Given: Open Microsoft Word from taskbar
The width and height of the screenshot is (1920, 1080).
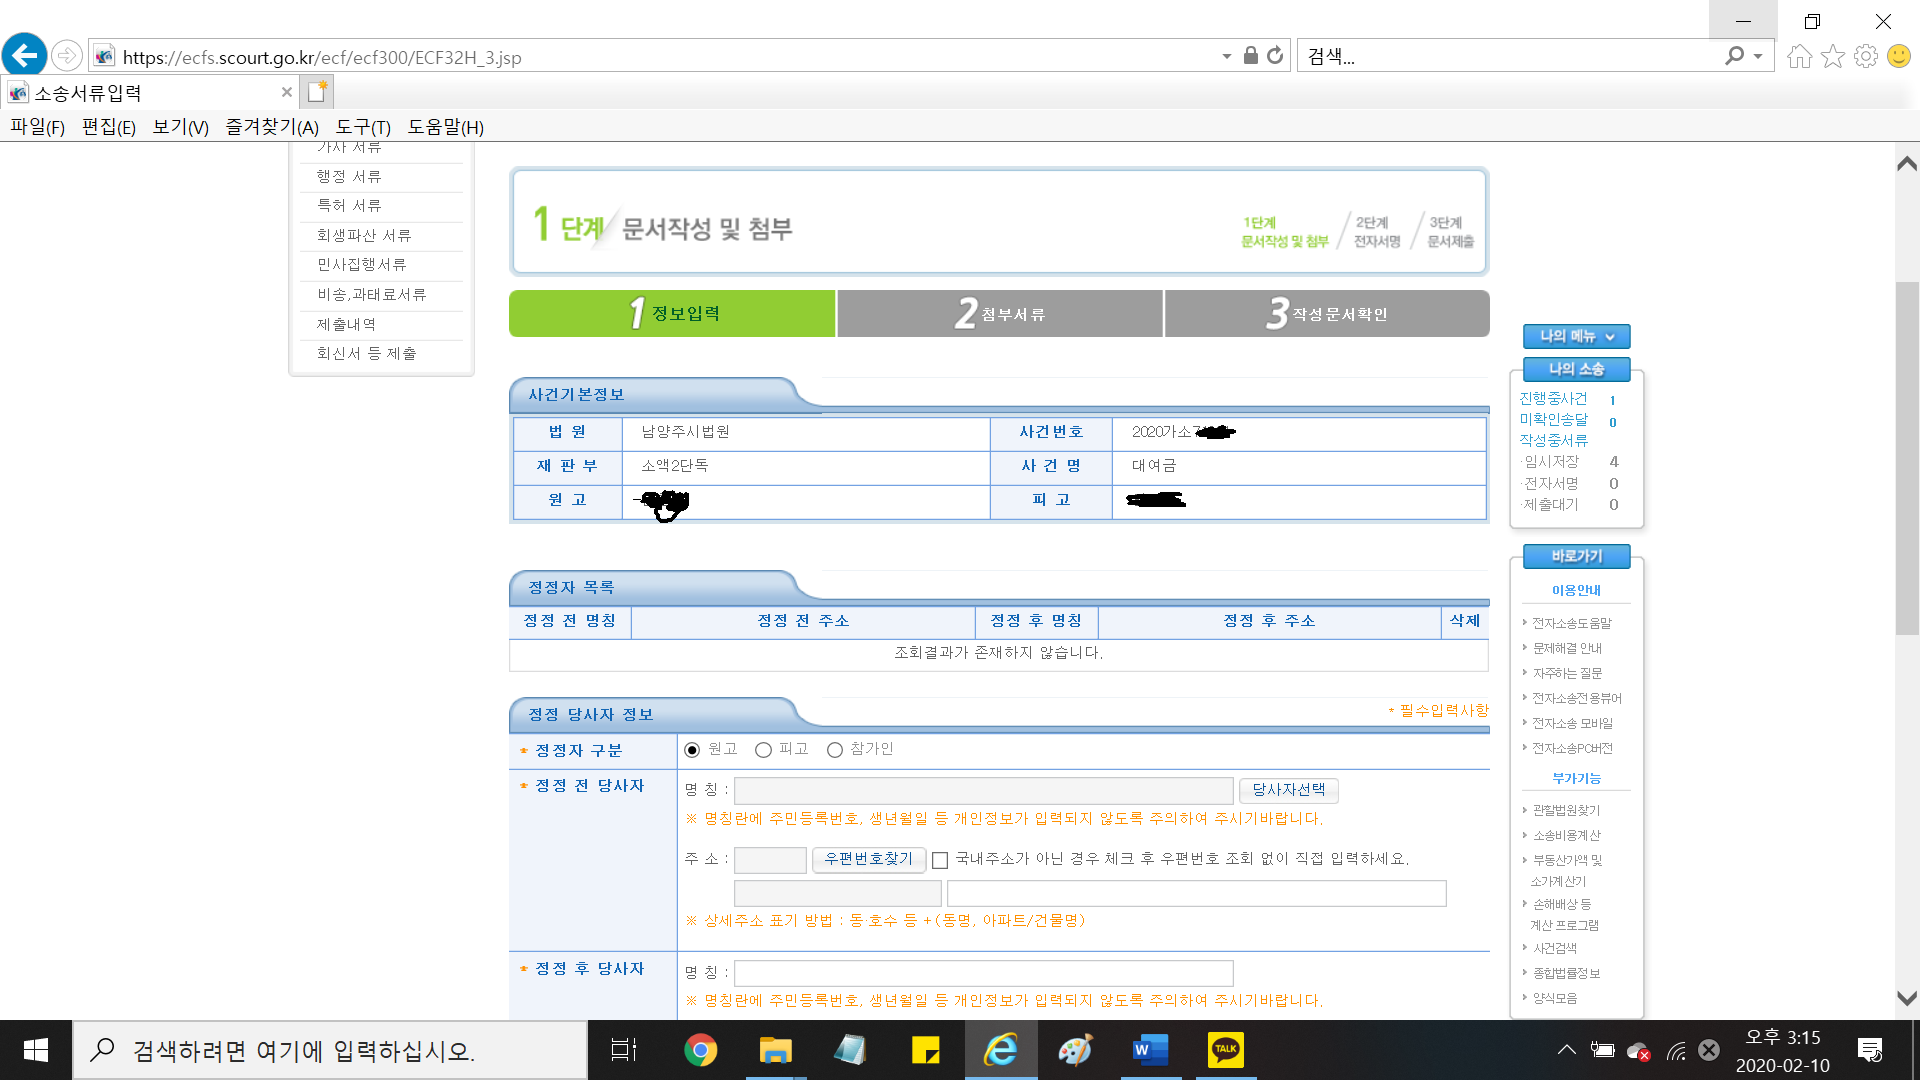Looking at the screenshot, I should click(1150, 1050).
